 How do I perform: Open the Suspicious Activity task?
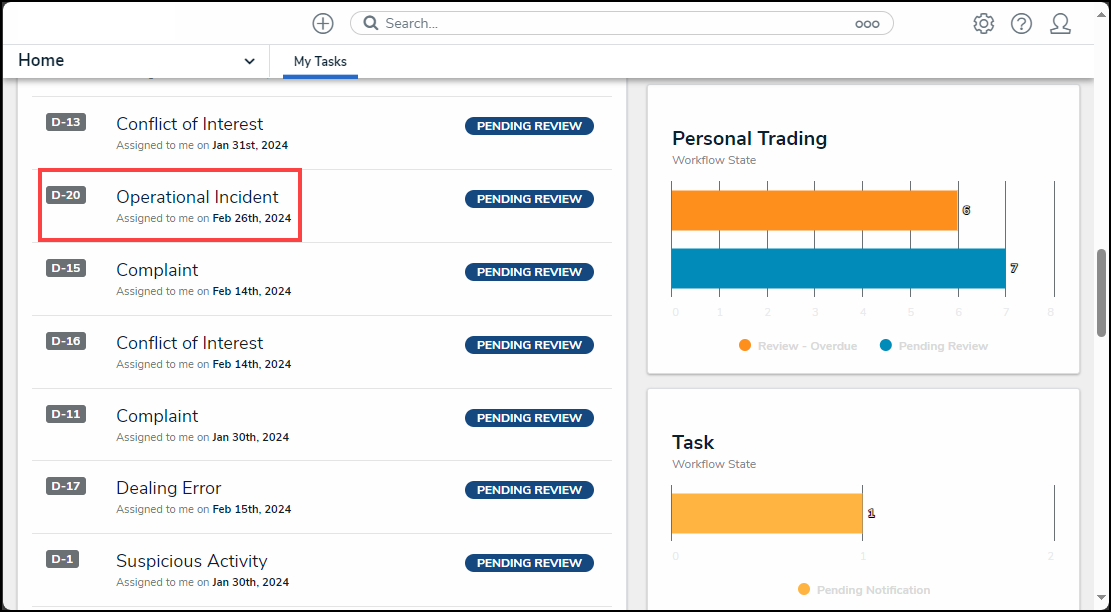click(191, 561)
